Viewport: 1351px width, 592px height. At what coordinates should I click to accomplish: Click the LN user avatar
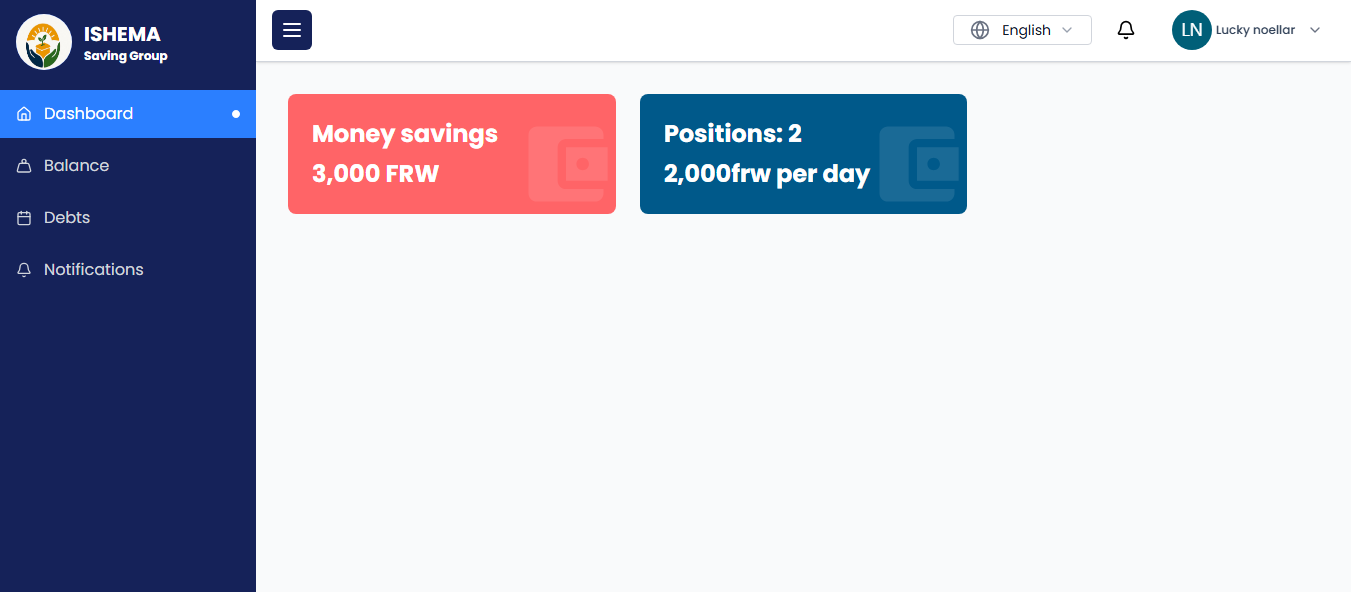(1191, 30)
